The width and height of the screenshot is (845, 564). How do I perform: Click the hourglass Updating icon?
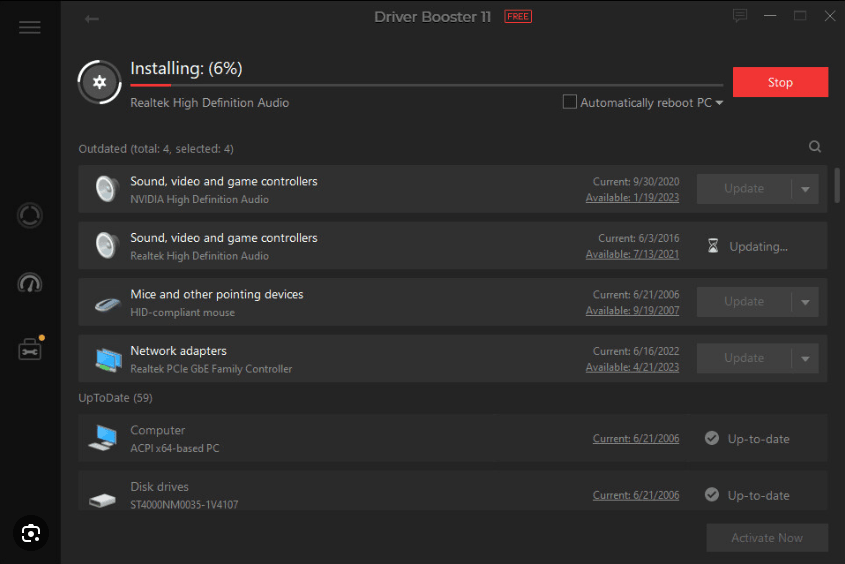pyautogui.click(x=713, y=246)
